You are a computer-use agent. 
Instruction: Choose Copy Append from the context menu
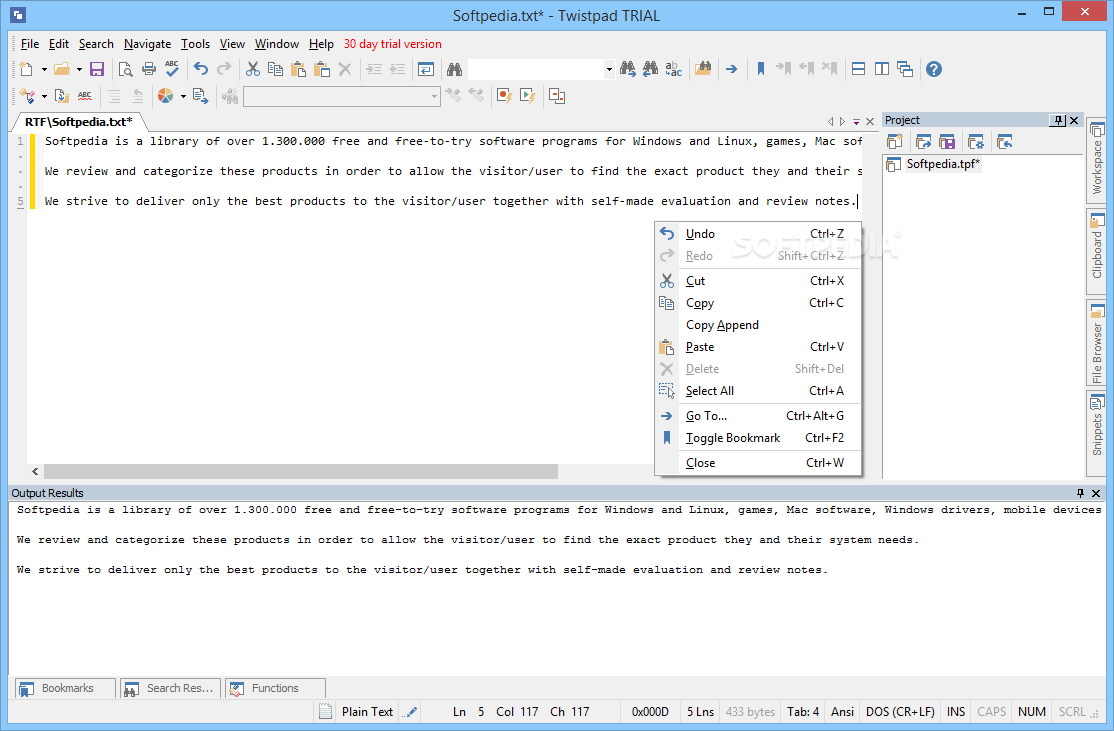pos(758,325)
